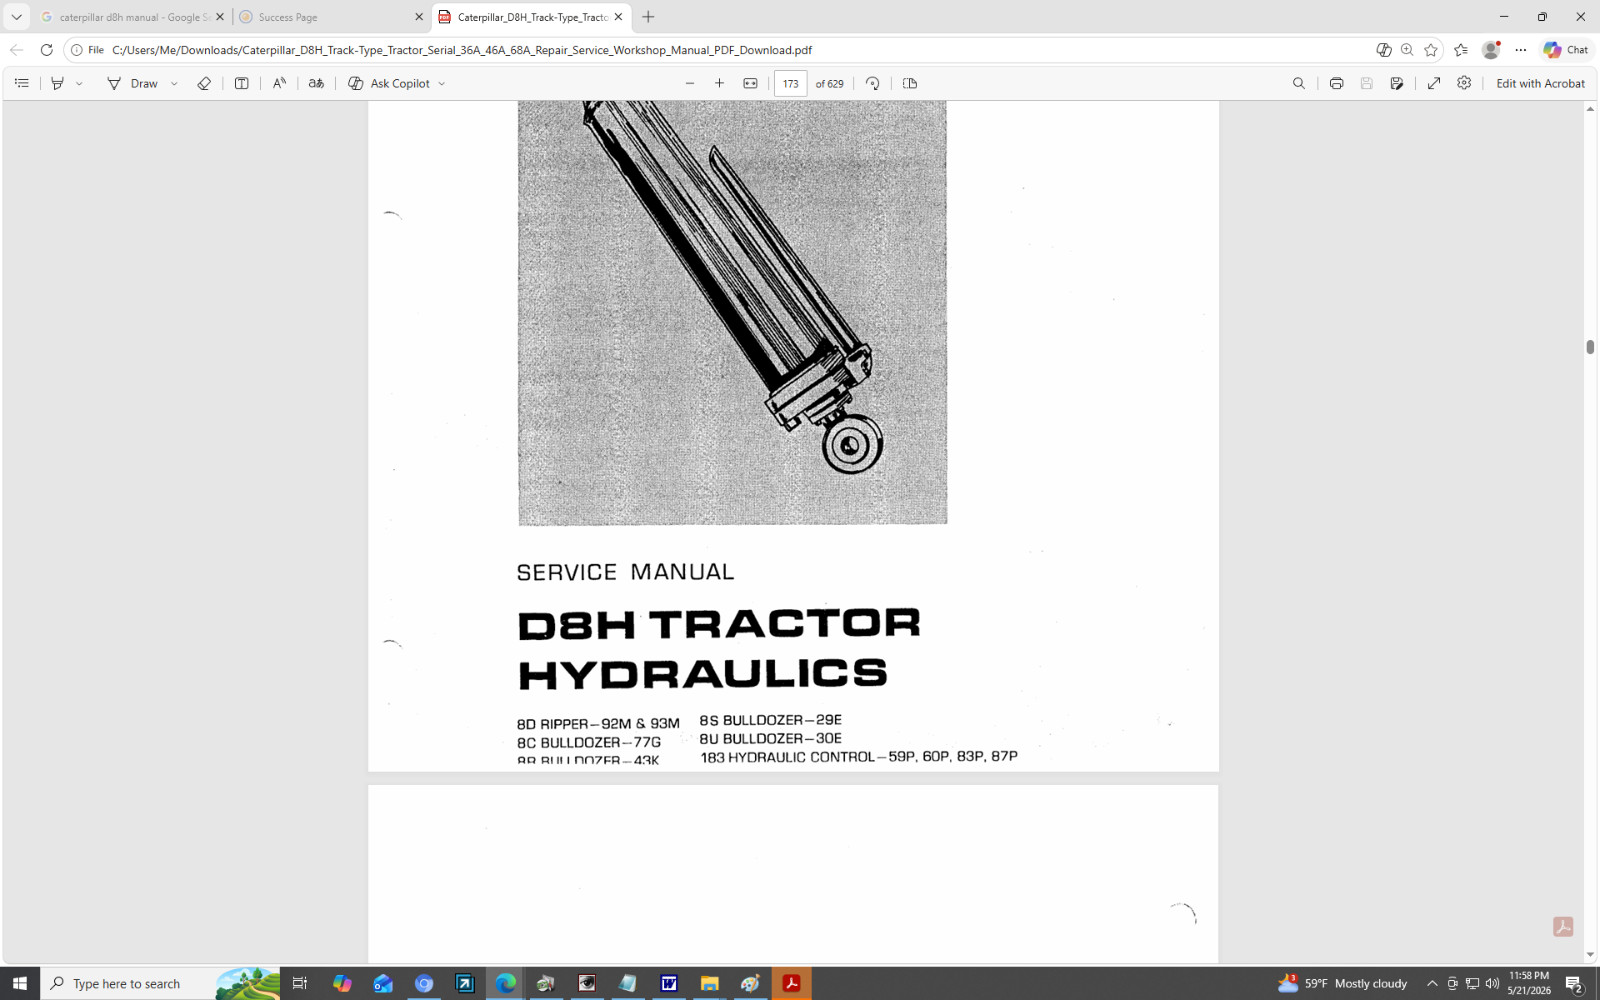Screen dimensions: 1600x1000
Task: Close the Success Page tab
Action: click(419, 17)
